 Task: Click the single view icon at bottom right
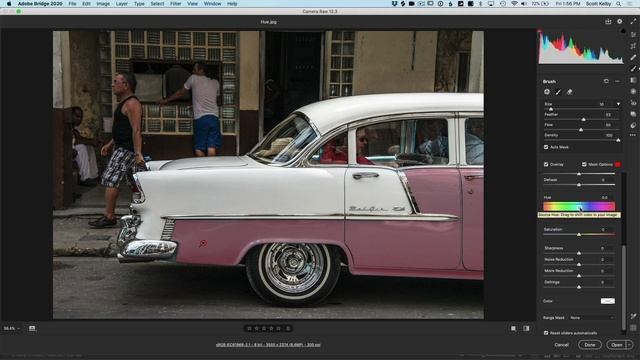[513, 328]
